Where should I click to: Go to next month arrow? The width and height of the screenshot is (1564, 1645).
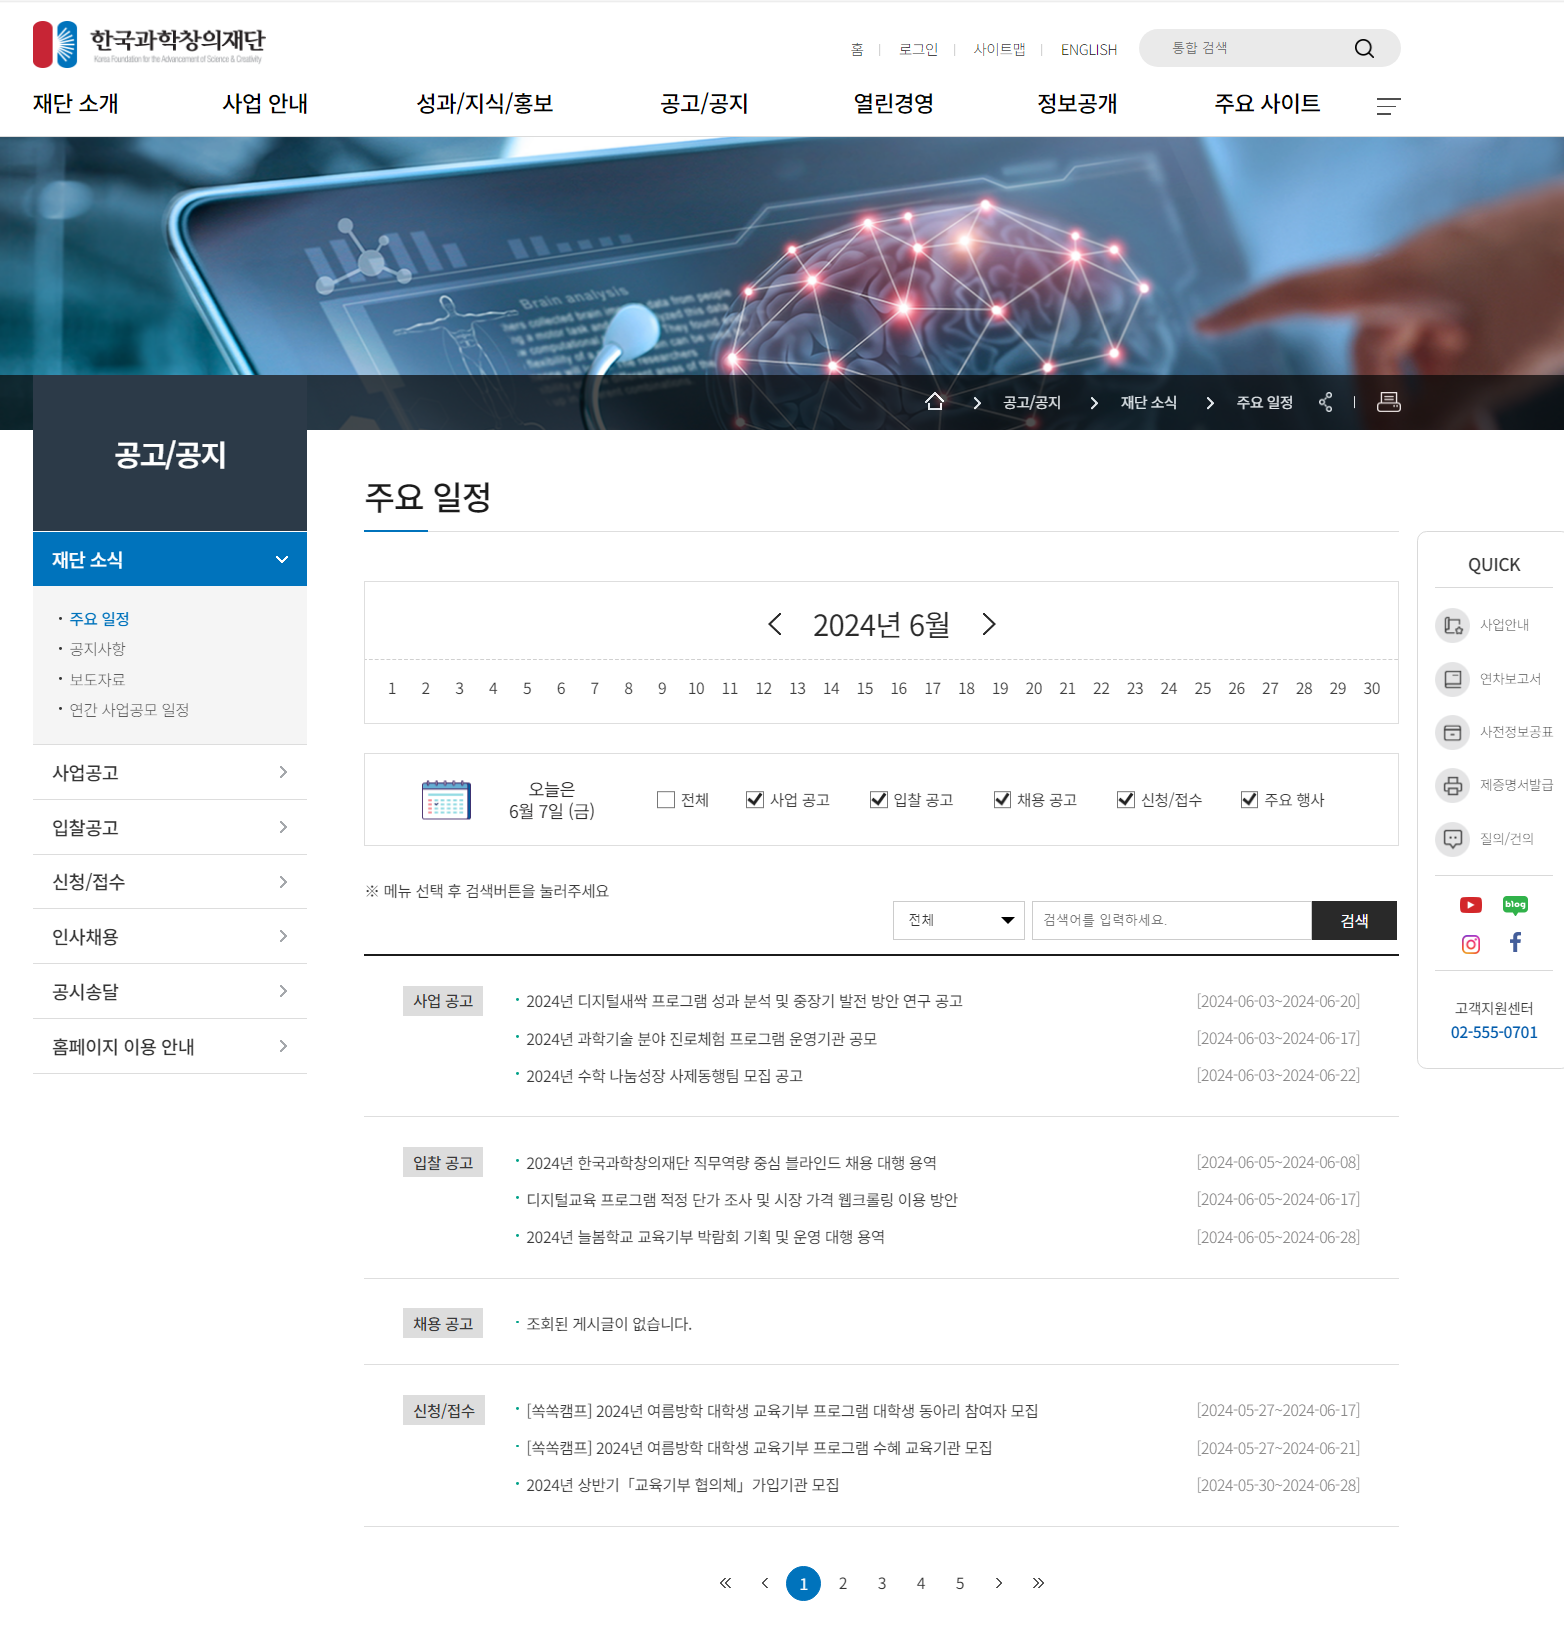click(989, 625)
